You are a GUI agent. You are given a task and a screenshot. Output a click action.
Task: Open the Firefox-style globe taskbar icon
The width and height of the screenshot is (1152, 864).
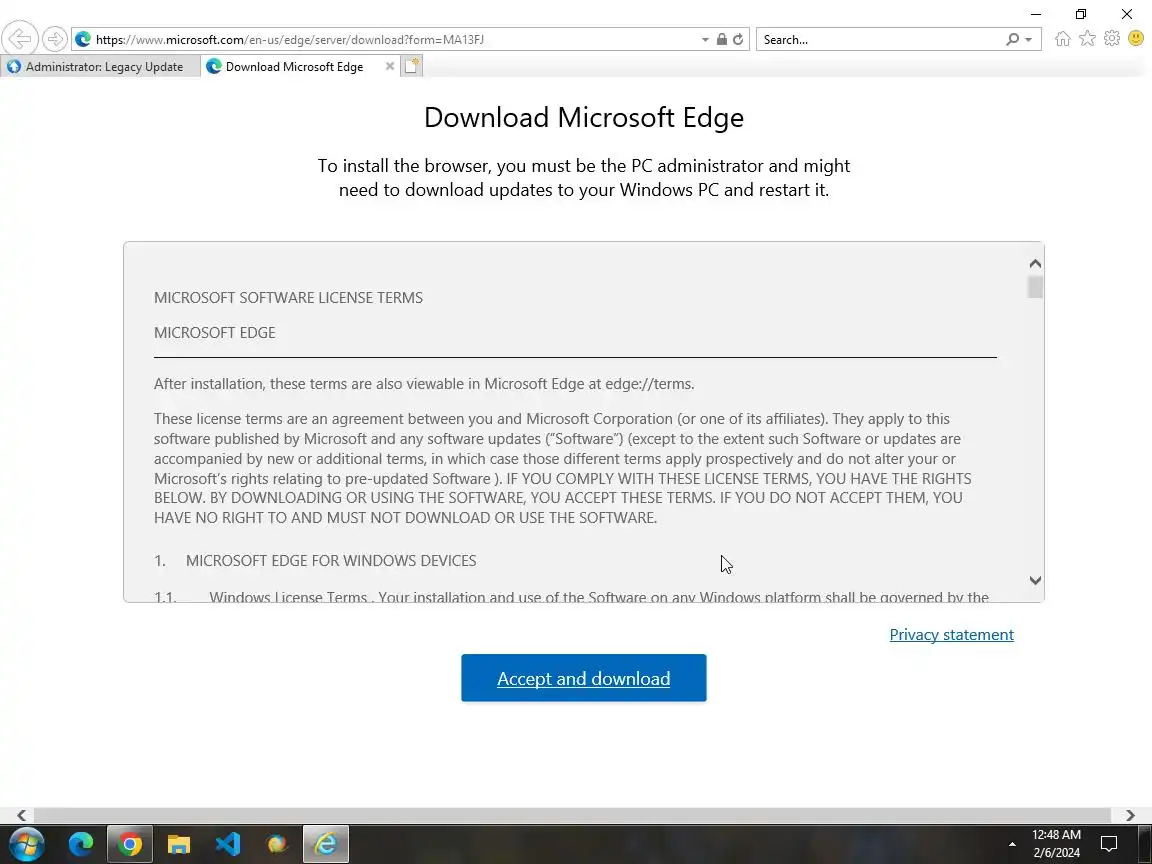coord(277,844)
